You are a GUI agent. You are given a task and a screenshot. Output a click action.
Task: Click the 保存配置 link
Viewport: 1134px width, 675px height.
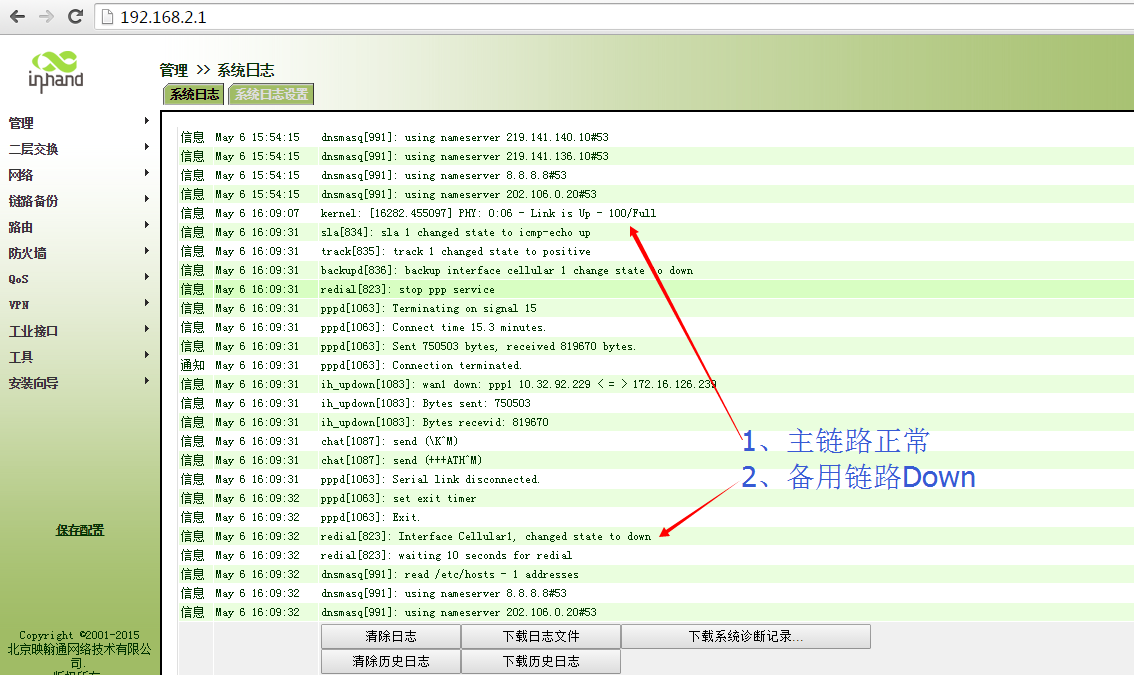(x=80, y=530)
